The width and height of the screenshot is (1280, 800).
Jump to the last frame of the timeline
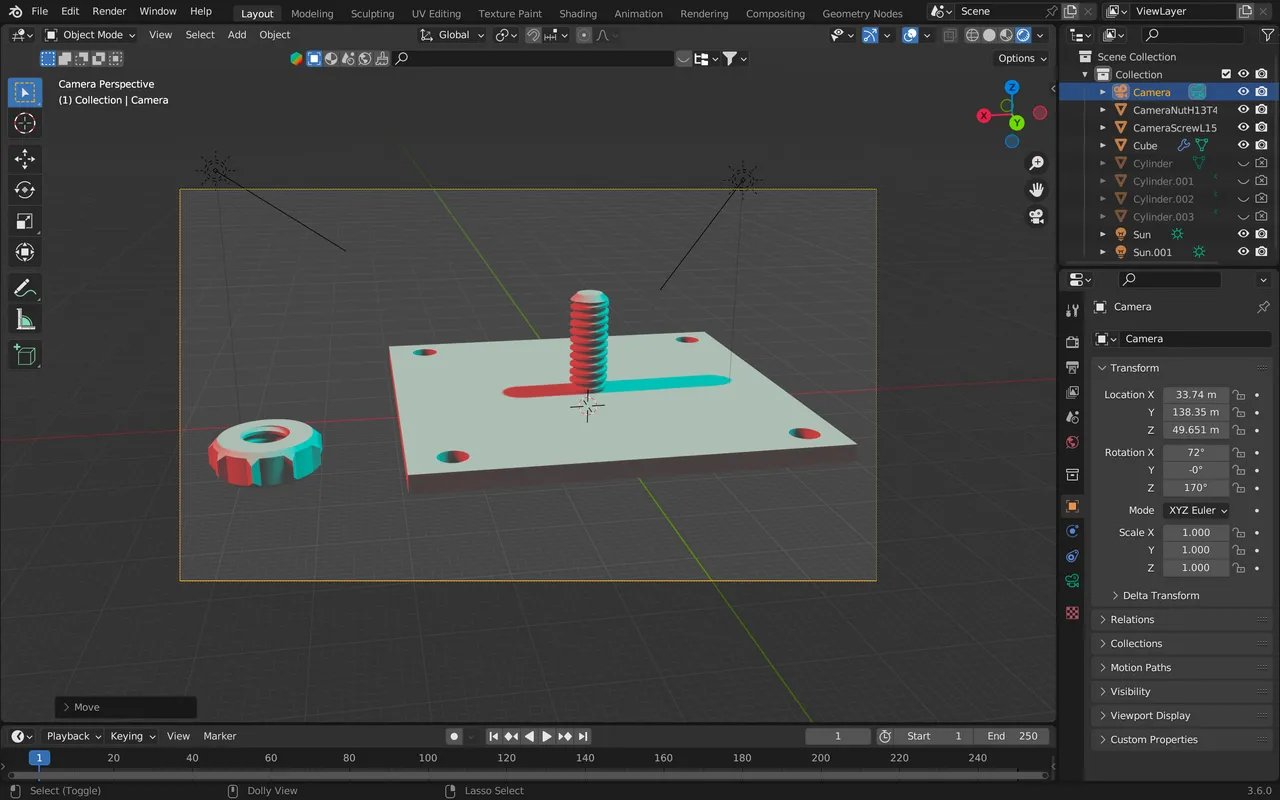[583, 736]
